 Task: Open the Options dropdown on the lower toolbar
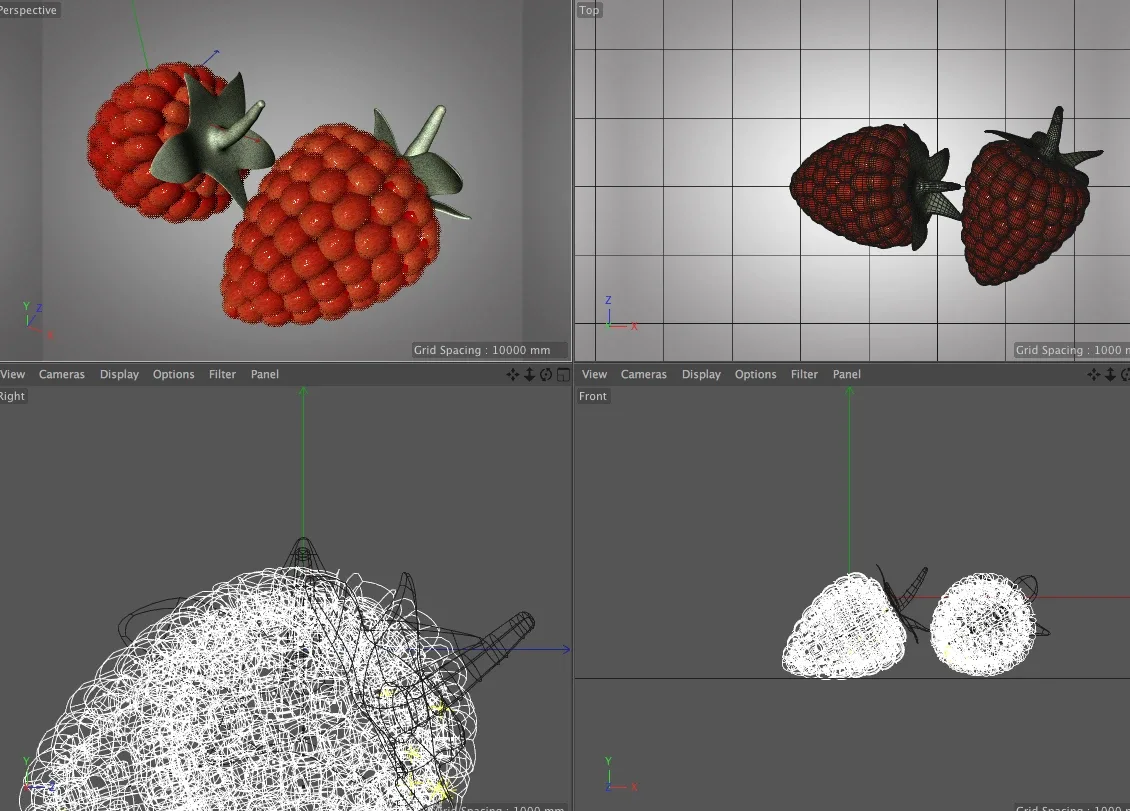(755, 374)
